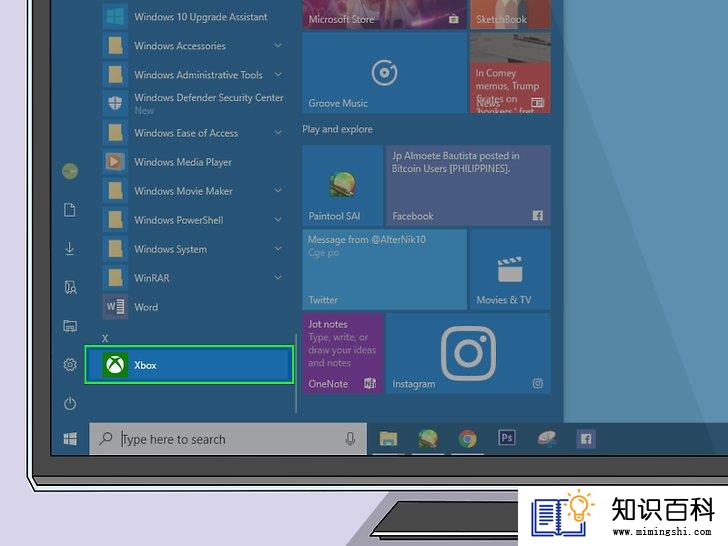
Task: Click the app list scrollbar
Action: click(296, 373)
